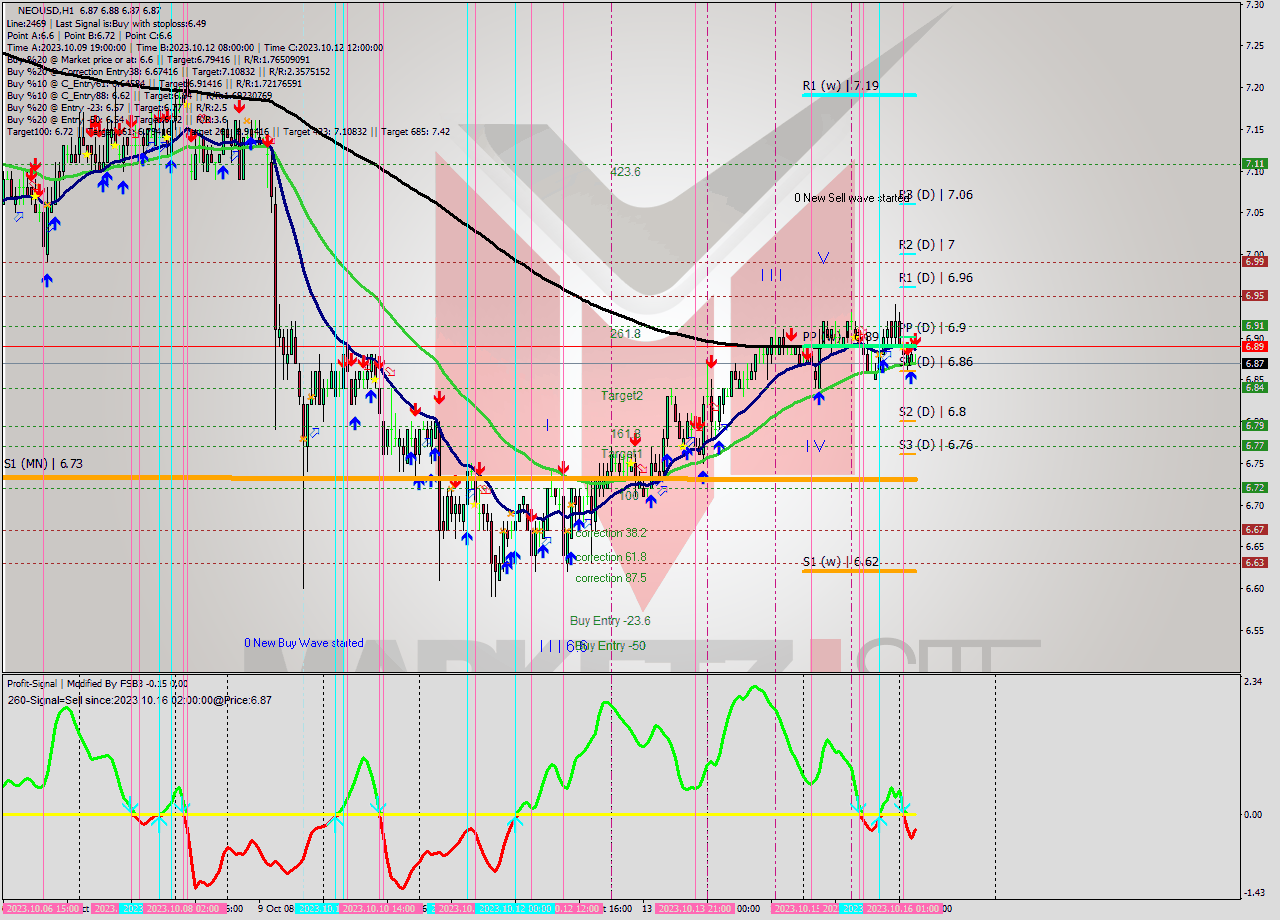Select the '161.8' Fibonacci label
The height and width of the screenshot is (920, 1280).
point(625,434)
